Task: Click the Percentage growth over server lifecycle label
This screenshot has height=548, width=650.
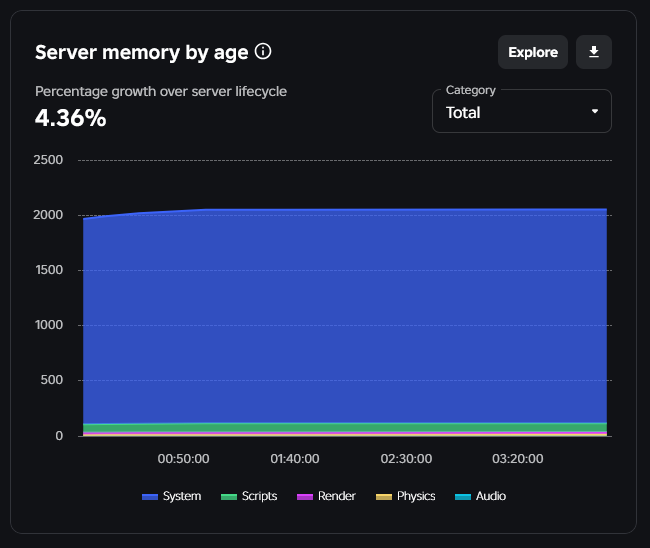Action: coord(161,91)
